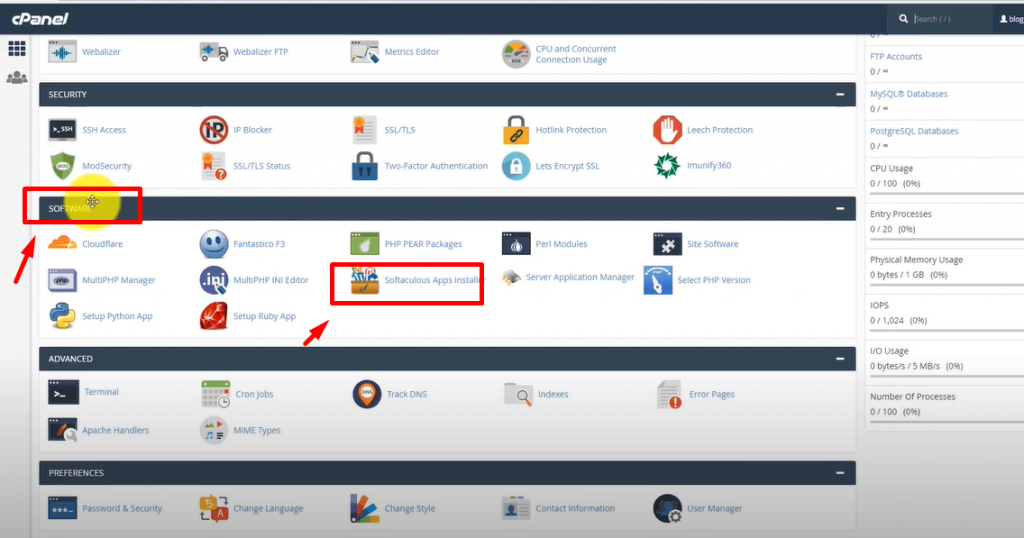Open Hotlink Protection padlock icon

[x=516, y=130]
